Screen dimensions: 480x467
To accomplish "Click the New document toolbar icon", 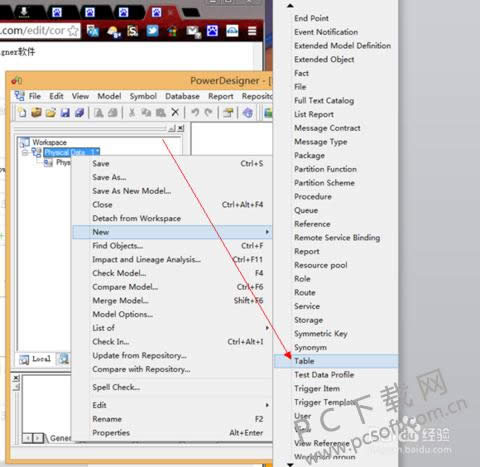I will pyautogui.click(x=22, y=113).
